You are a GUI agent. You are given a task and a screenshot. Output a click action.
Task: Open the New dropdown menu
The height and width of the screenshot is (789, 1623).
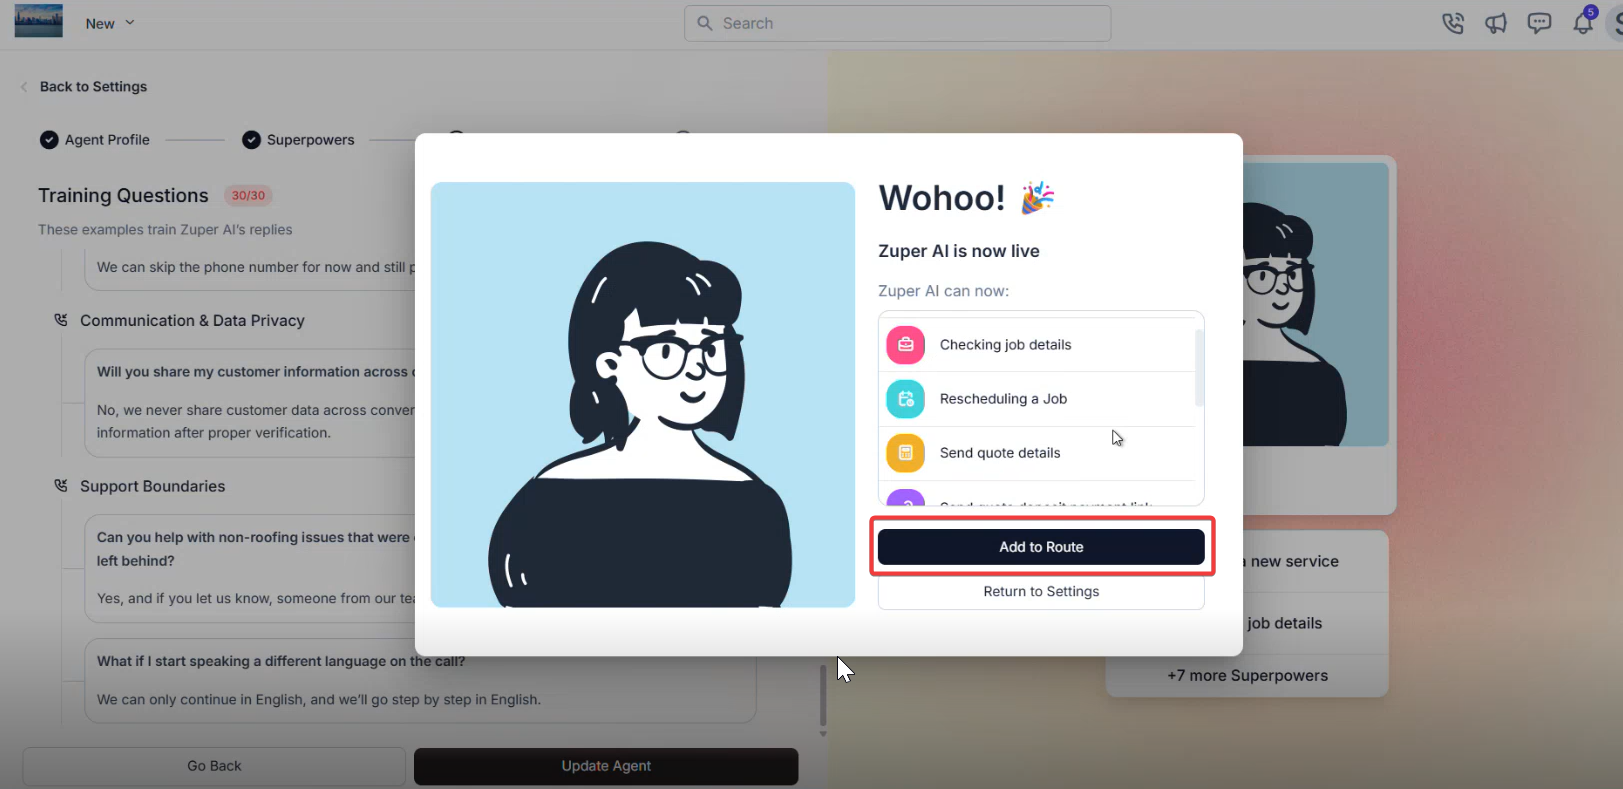click(x=110, y=23)
